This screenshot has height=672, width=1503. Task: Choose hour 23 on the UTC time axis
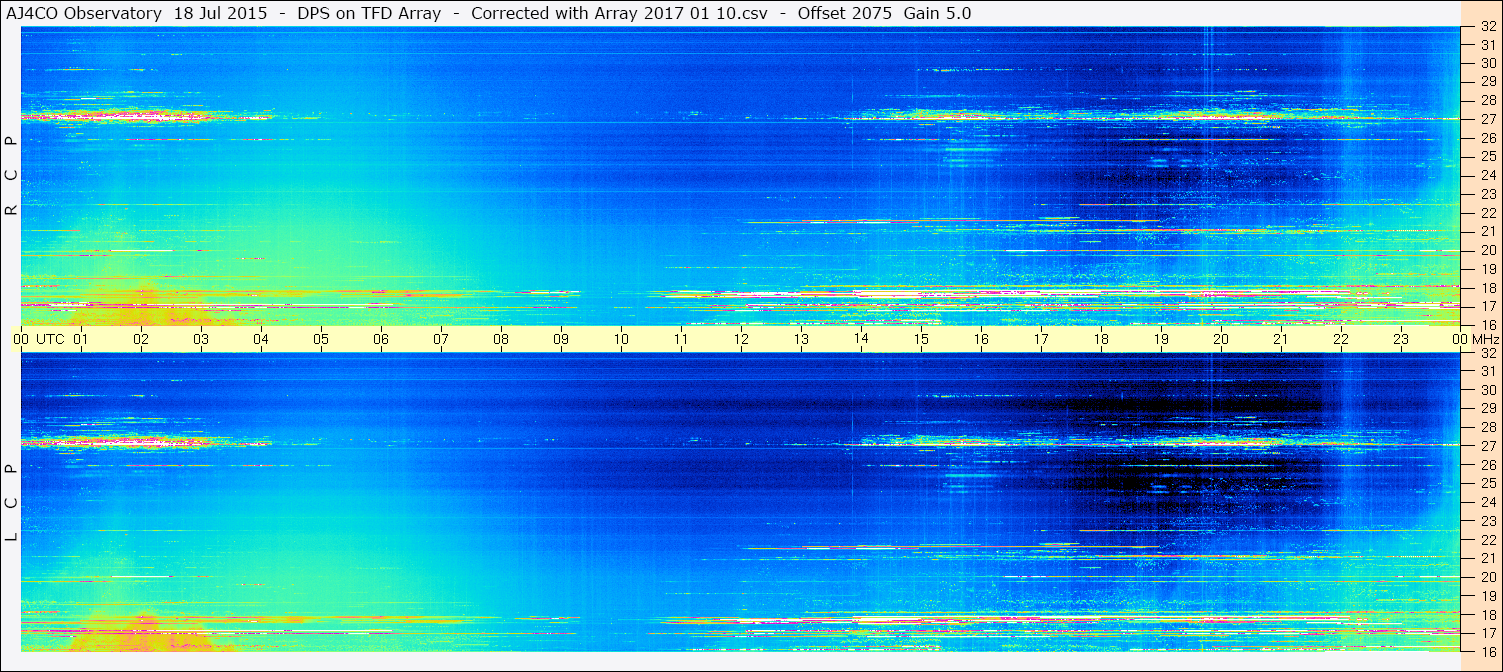(1401, 339)
